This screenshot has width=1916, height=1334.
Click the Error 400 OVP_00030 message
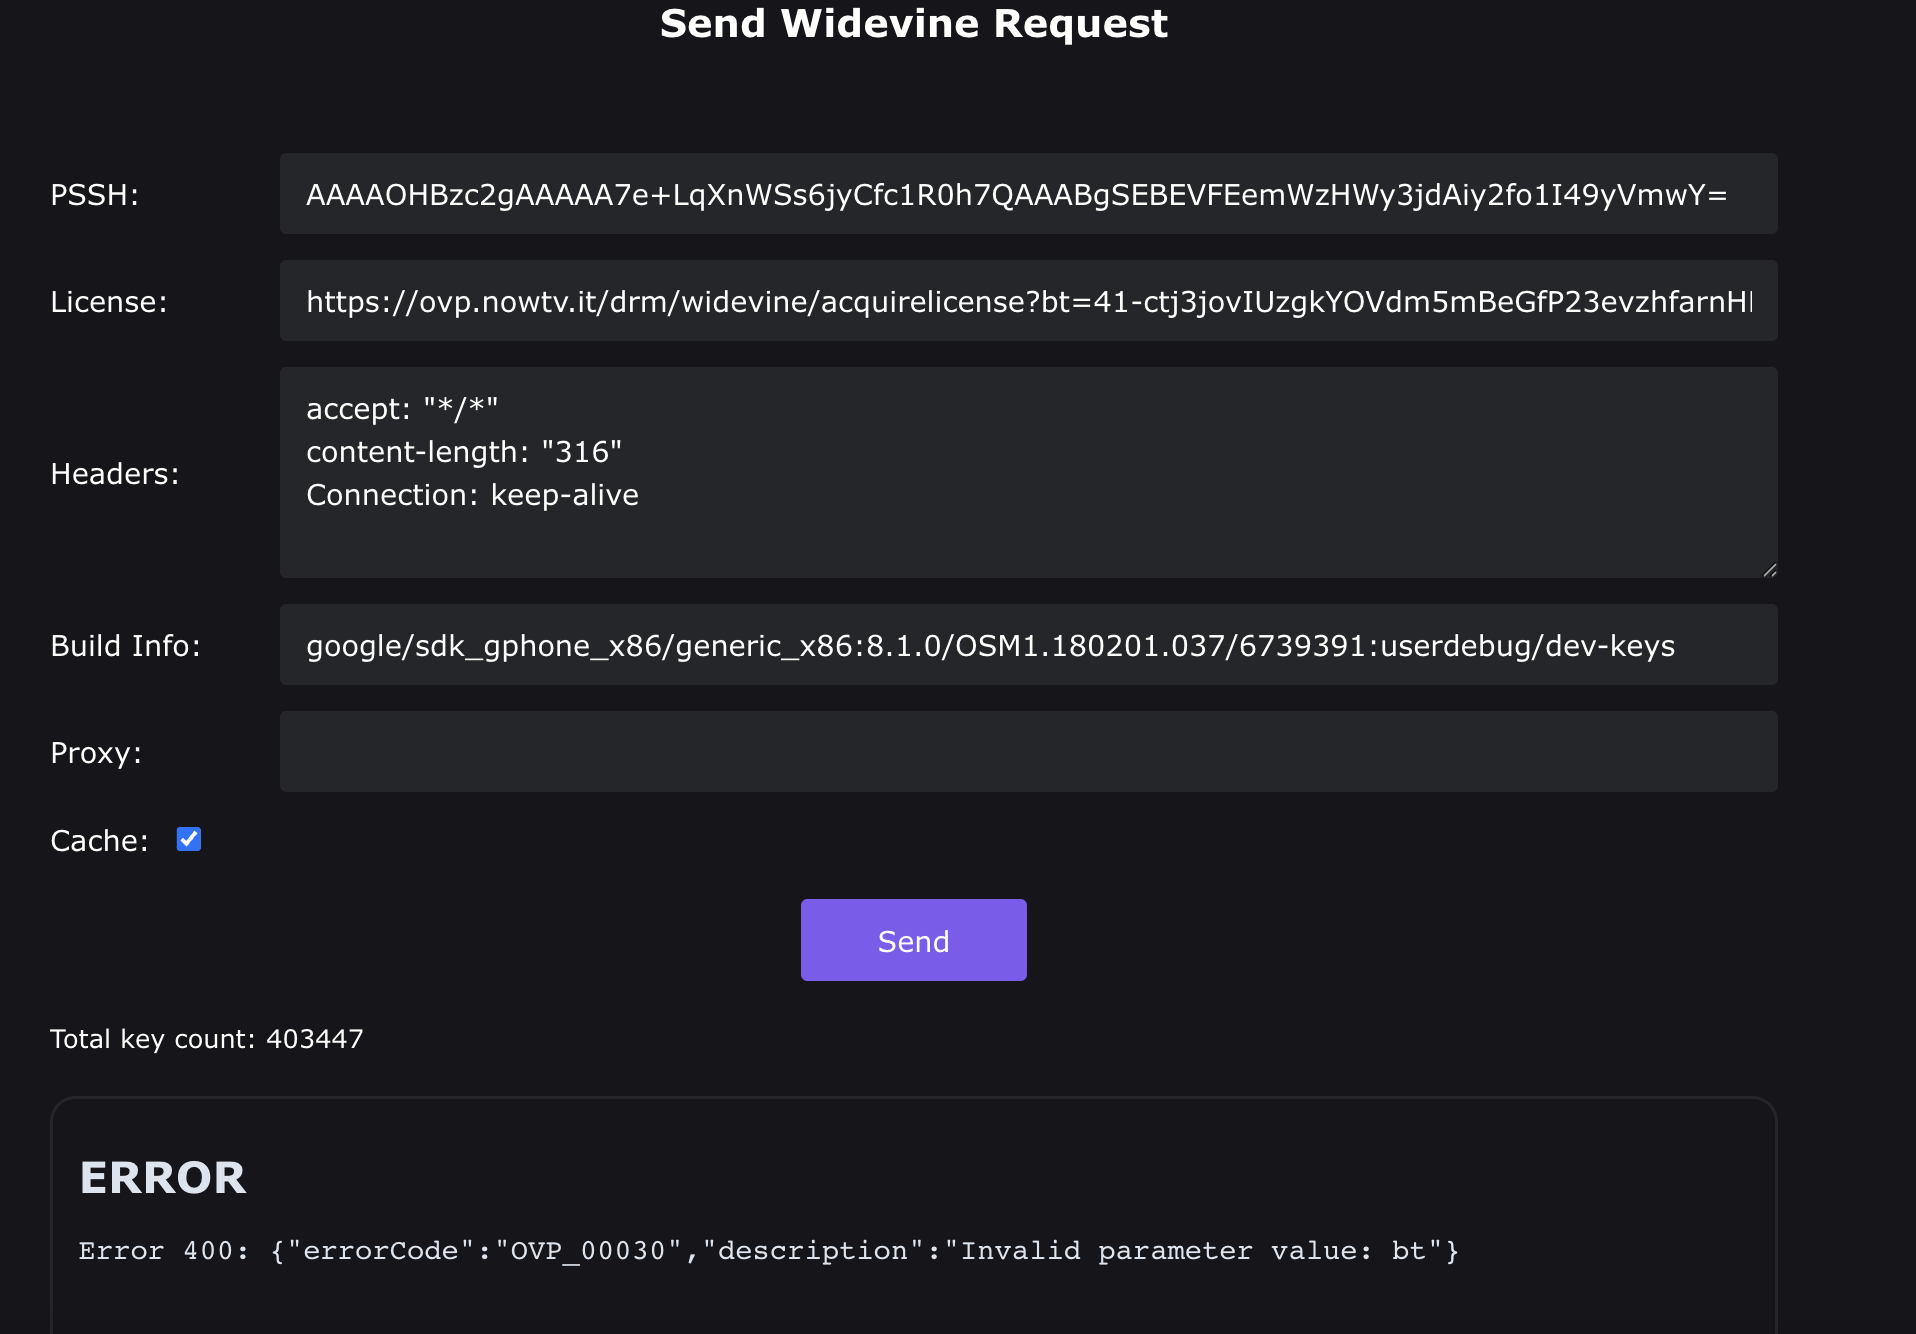pyautogui.click(x=769, y=1251)
